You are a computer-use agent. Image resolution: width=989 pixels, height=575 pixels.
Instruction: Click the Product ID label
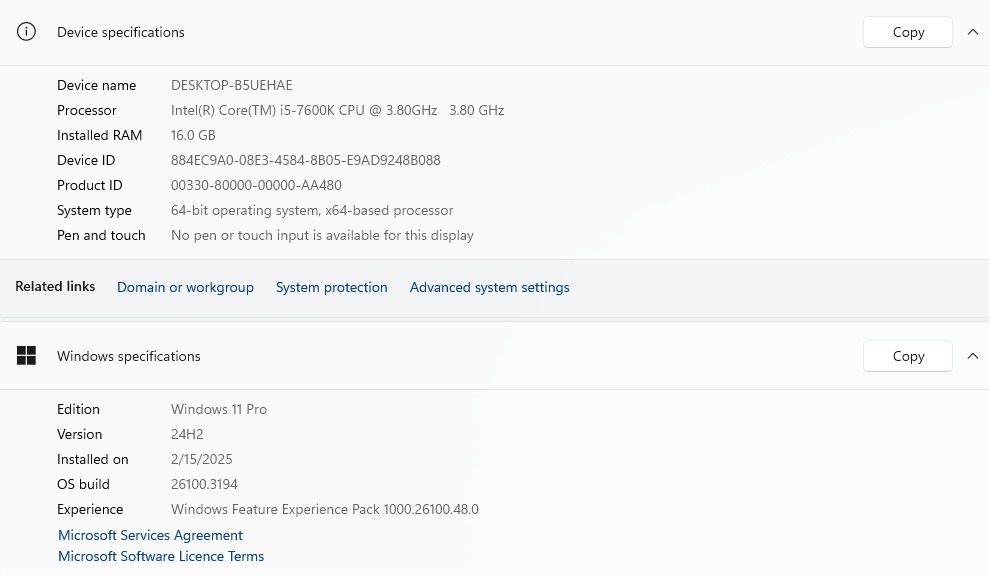click(x=90, y=185)
